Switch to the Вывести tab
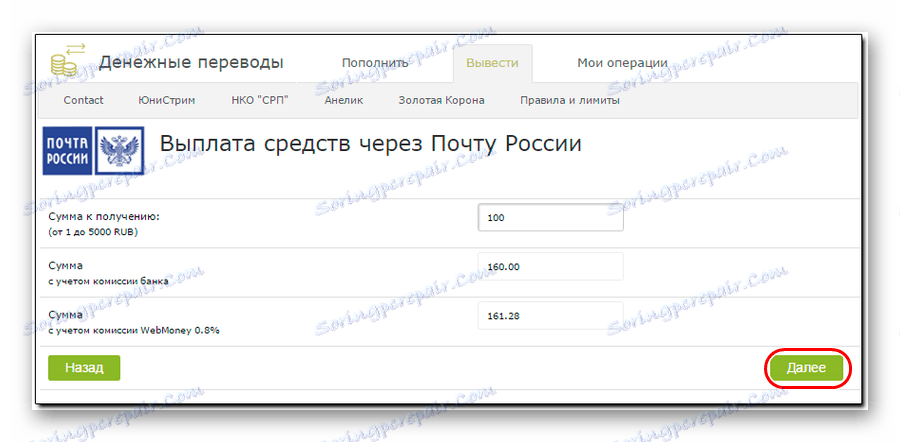Viewport: 900px width, 442px height. (492, 63)
